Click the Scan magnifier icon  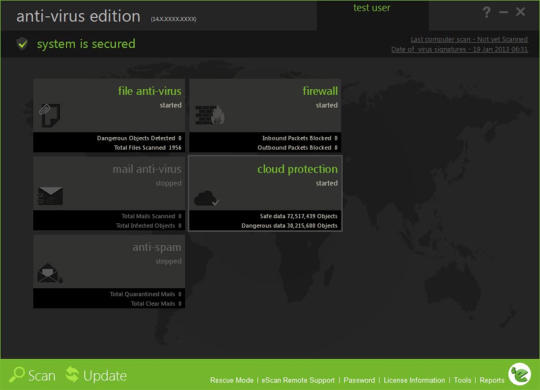coord(16,375)
